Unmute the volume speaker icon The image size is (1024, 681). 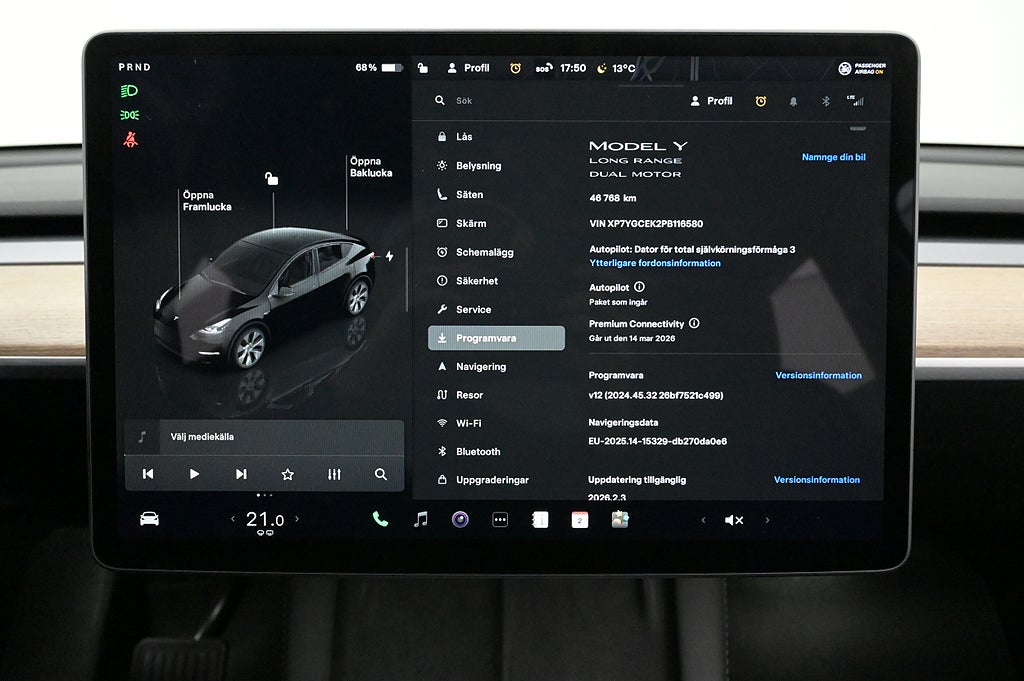734,520
